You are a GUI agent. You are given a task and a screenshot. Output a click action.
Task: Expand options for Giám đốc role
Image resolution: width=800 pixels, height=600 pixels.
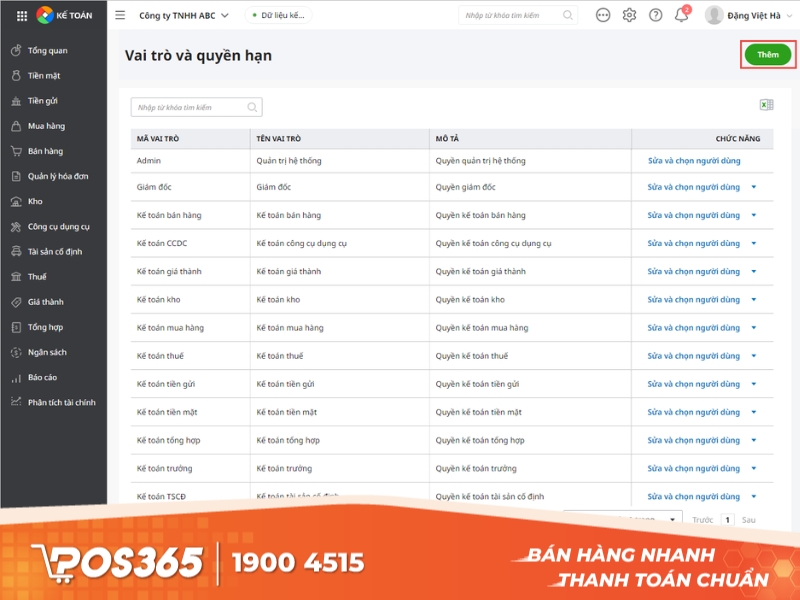[756, 186]
